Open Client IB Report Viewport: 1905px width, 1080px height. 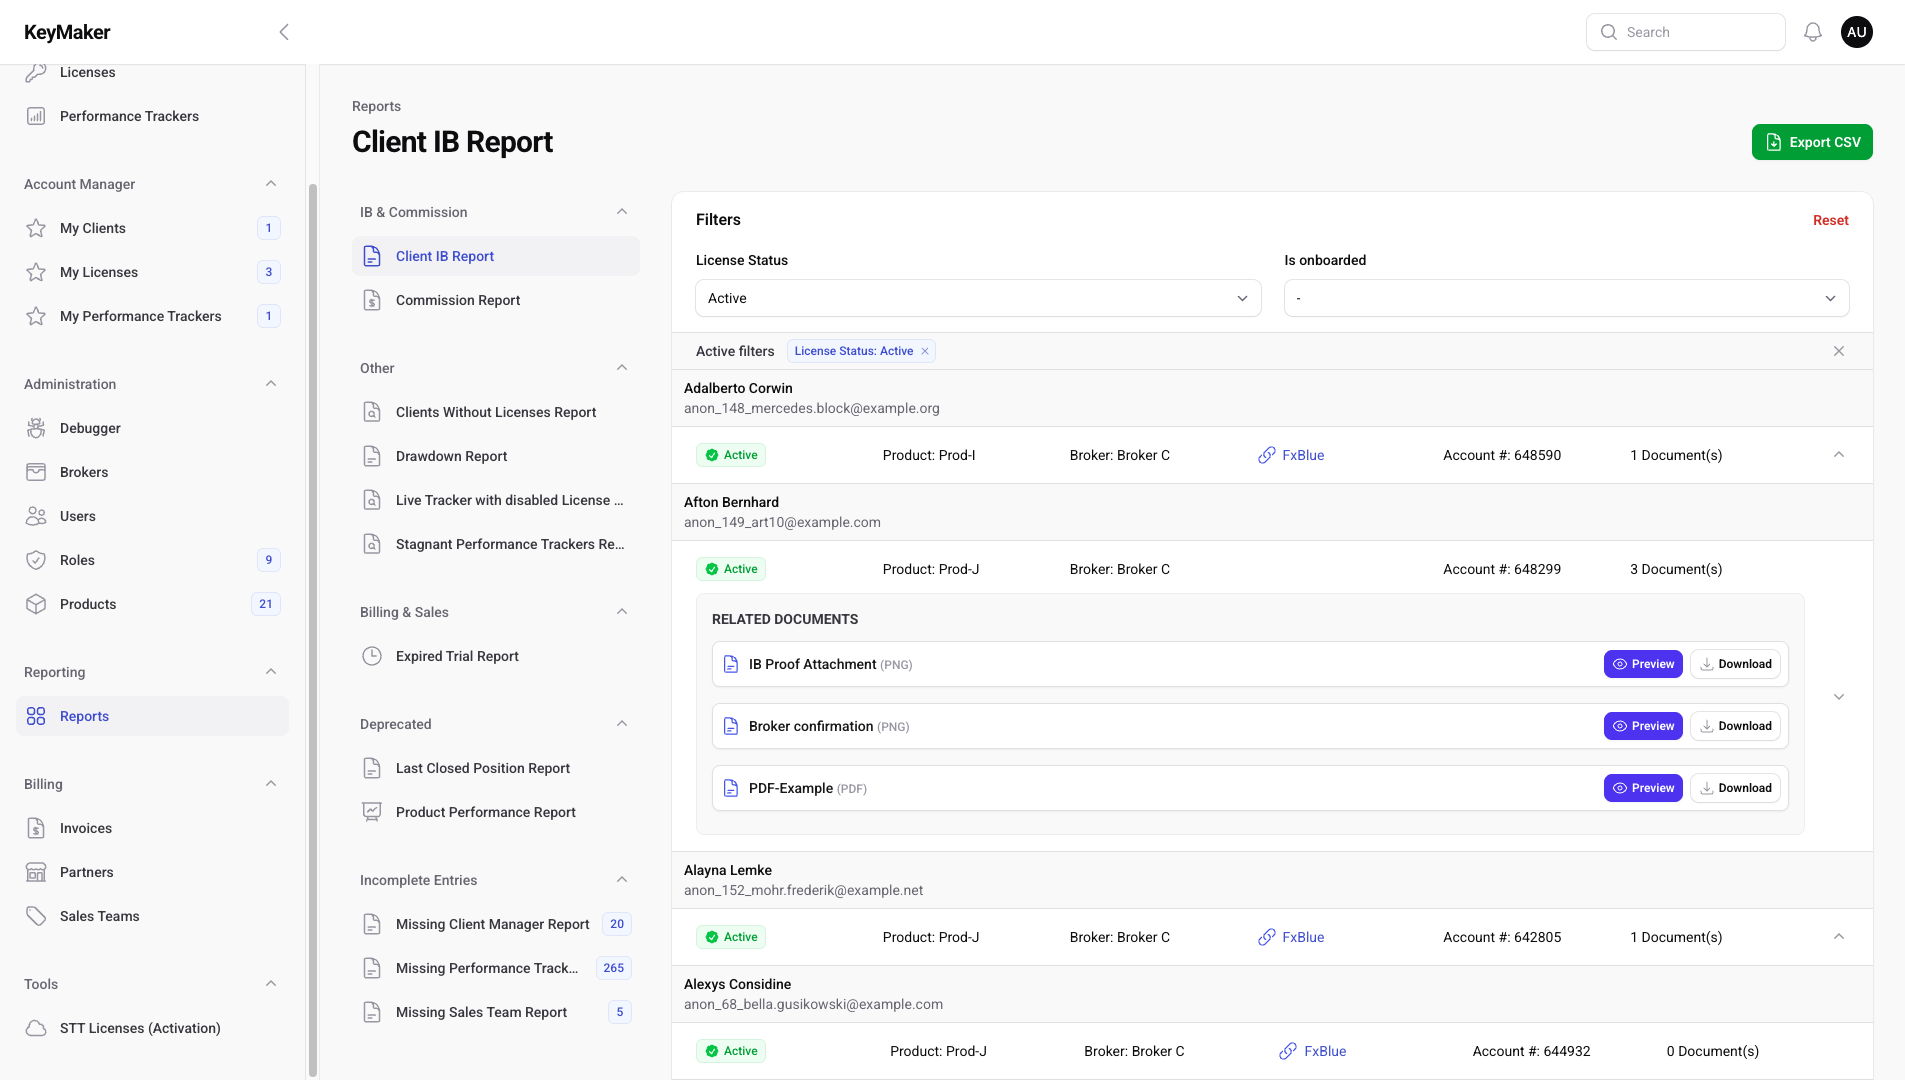(496, 256)
